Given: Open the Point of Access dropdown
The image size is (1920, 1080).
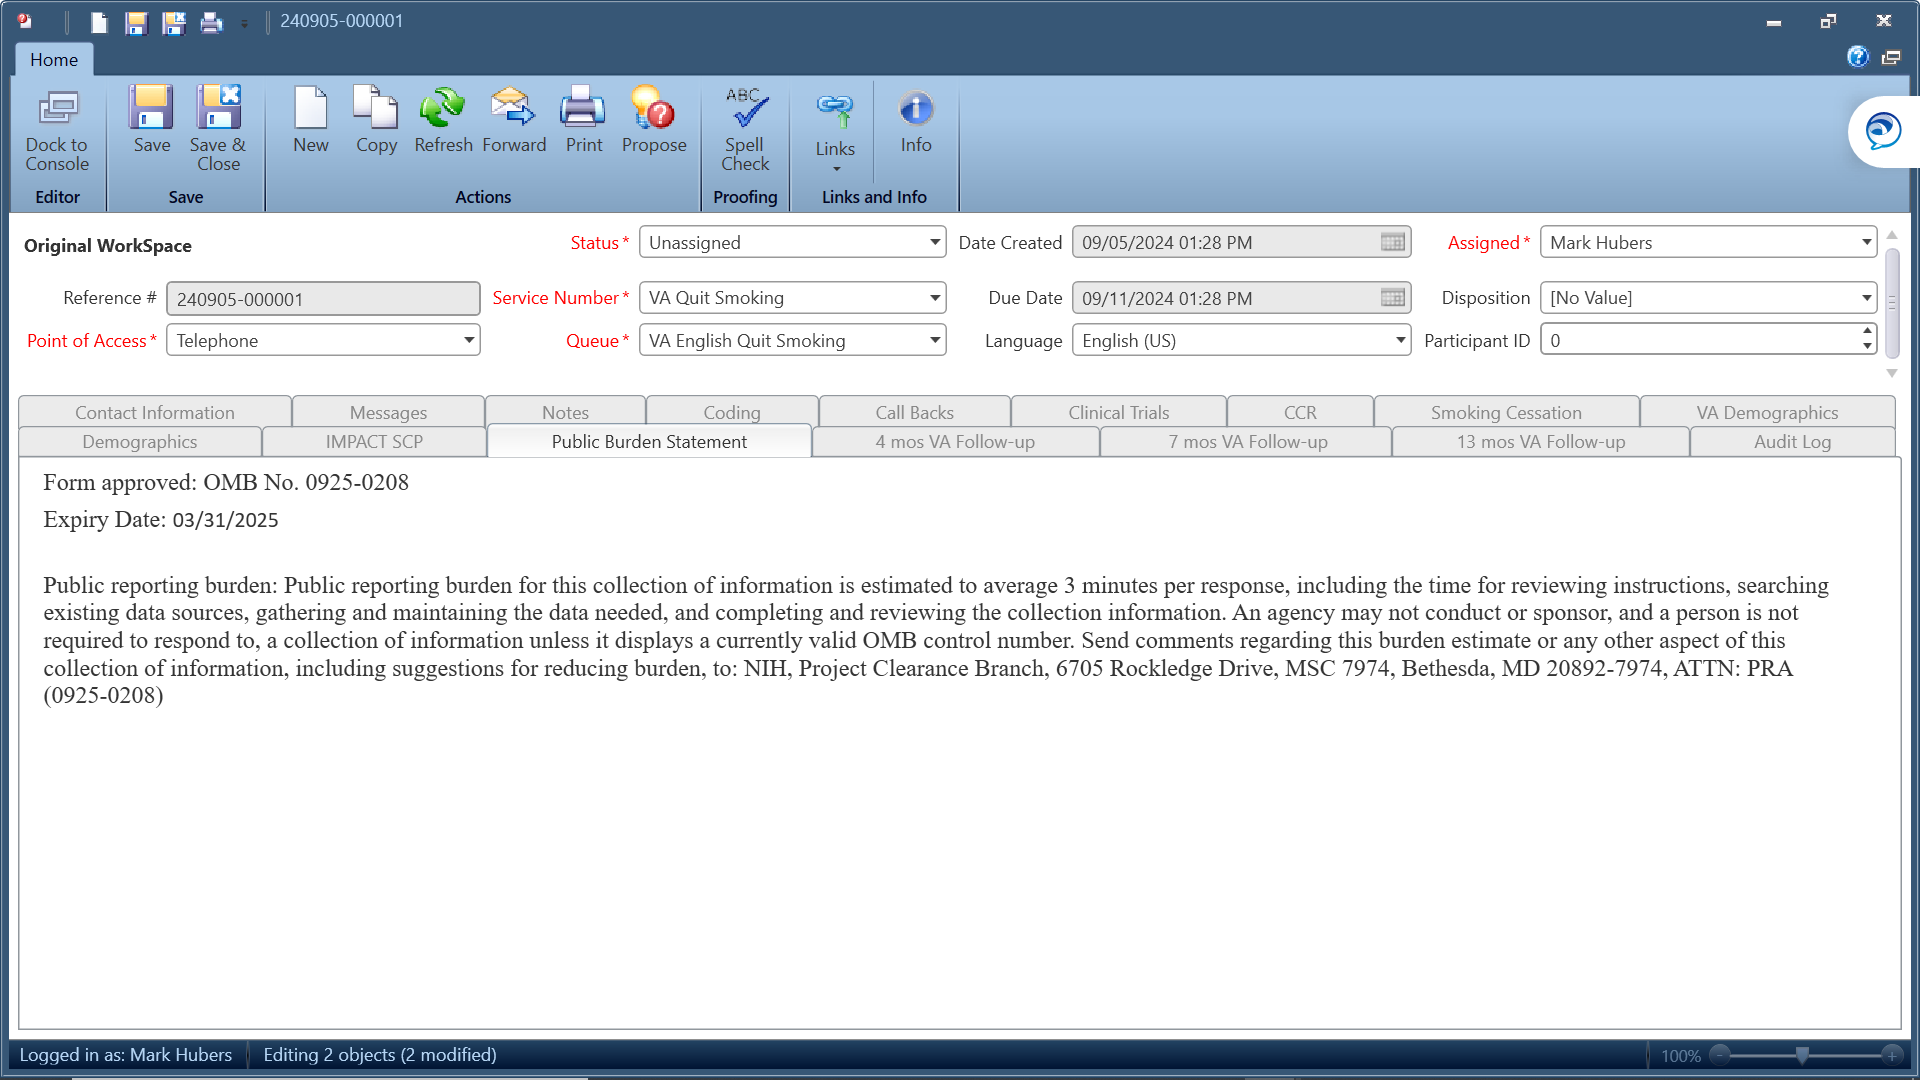Looking at the screenshot, I should pyautogui.click(x=468, y=340).
